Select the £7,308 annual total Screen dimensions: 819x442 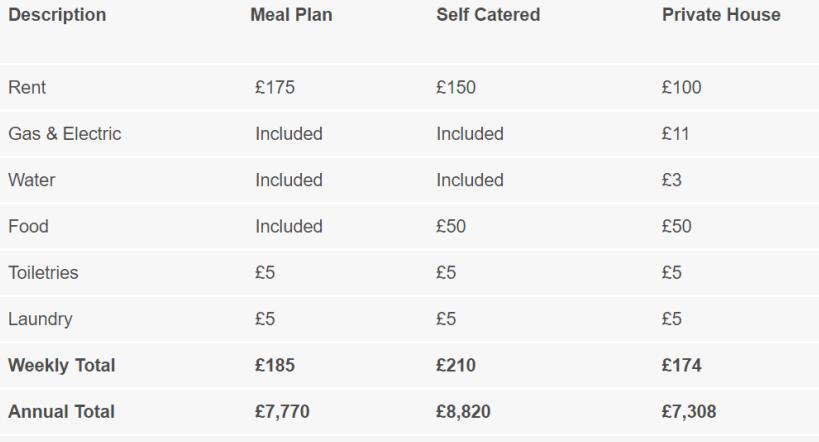(687, 411)
